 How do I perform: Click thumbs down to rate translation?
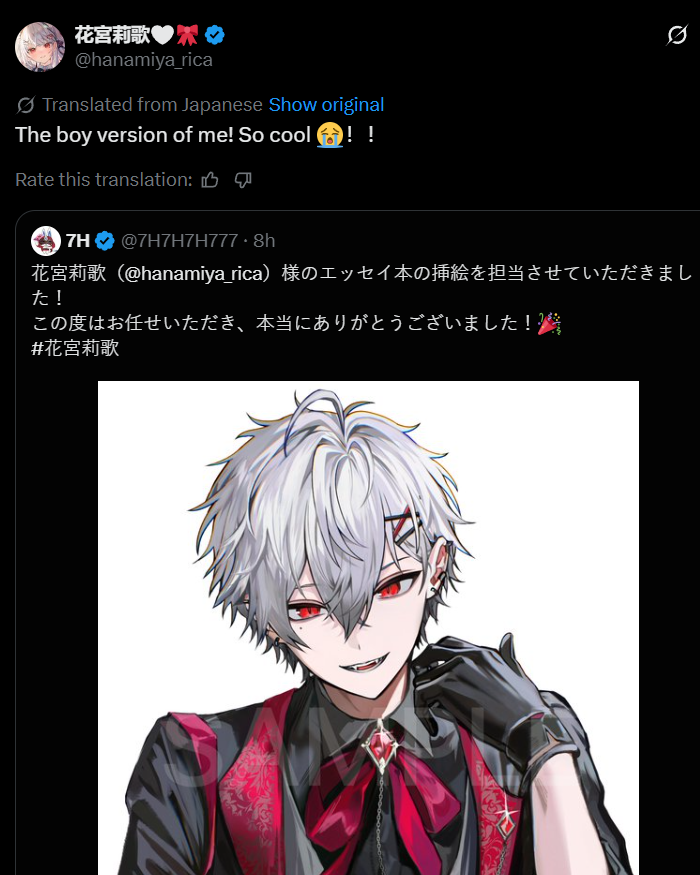pyautogui.click(x=243, y=180)
